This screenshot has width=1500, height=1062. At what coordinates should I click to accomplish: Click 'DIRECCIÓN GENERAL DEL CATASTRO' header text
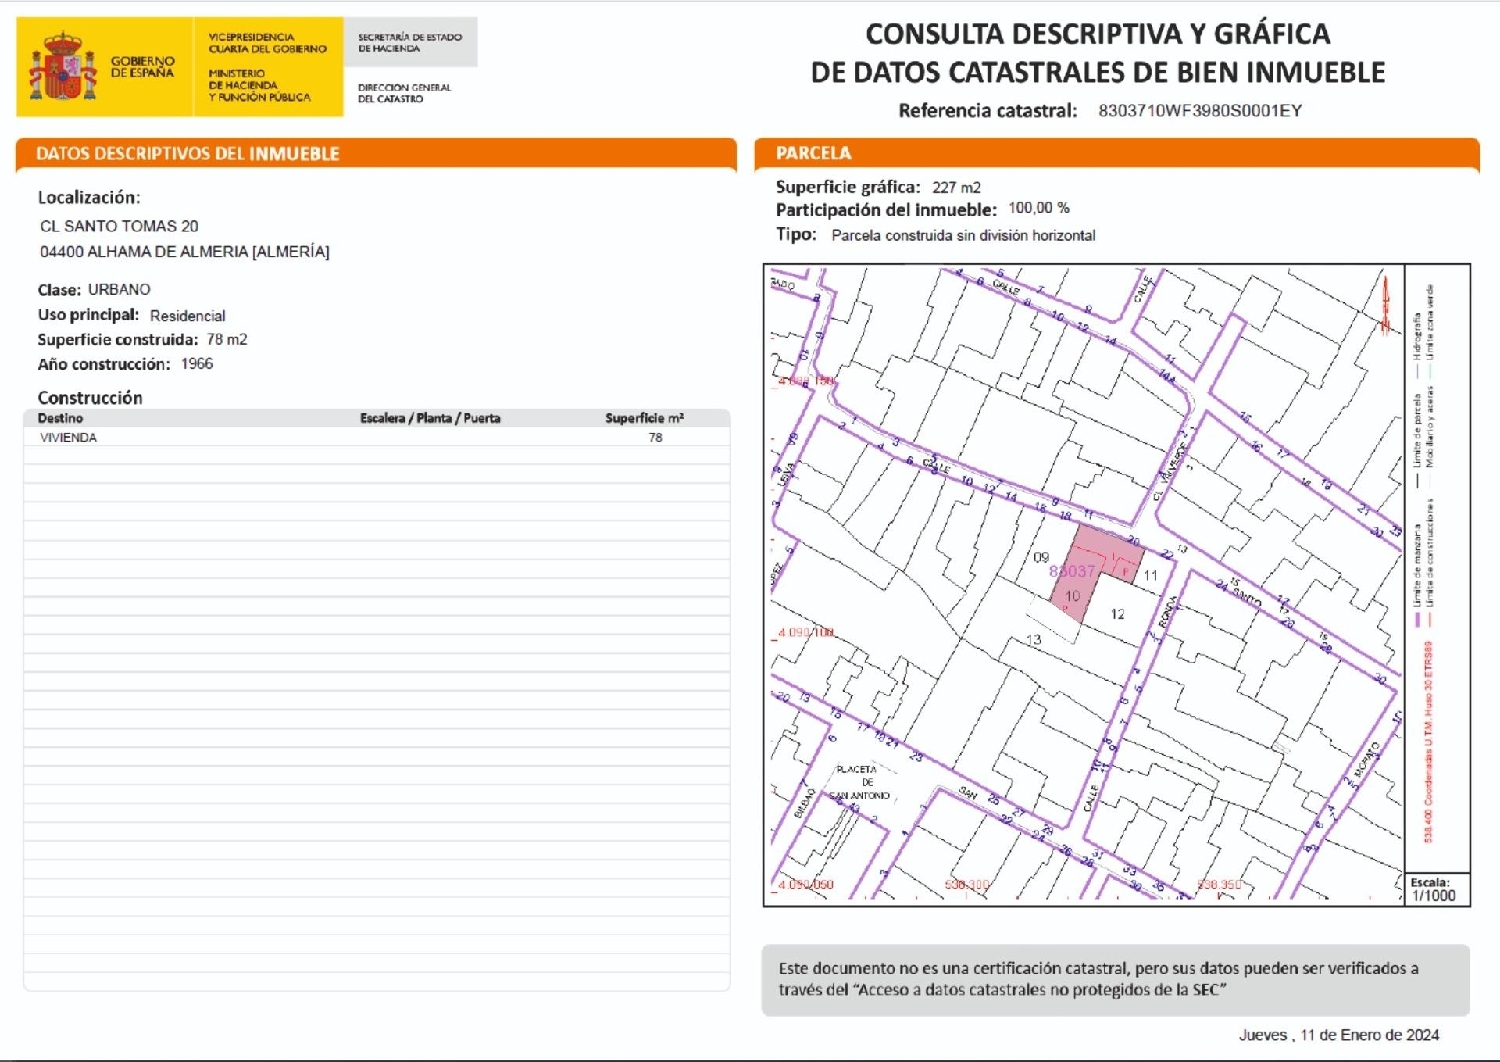pos(404,93)
